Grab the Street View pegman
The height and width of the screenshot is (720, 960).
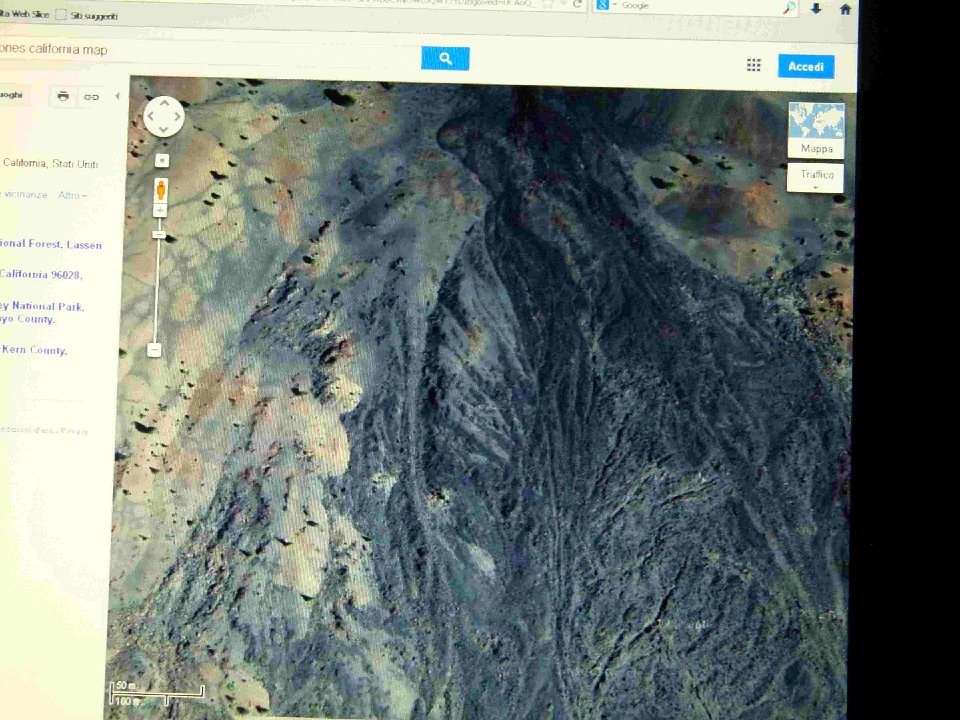click(x=161, y=190)
